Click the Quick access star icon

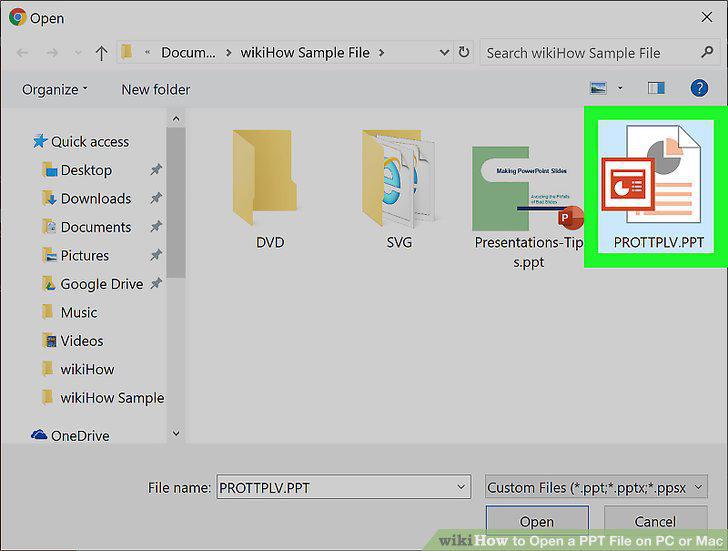40,141
